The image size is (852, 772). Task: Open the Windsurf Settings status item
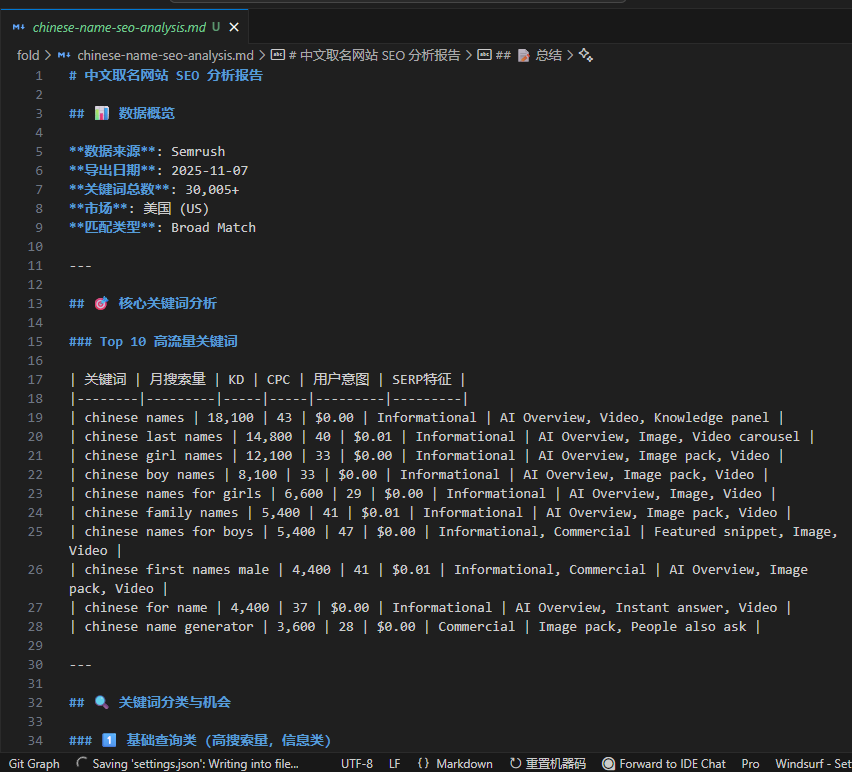812,763
